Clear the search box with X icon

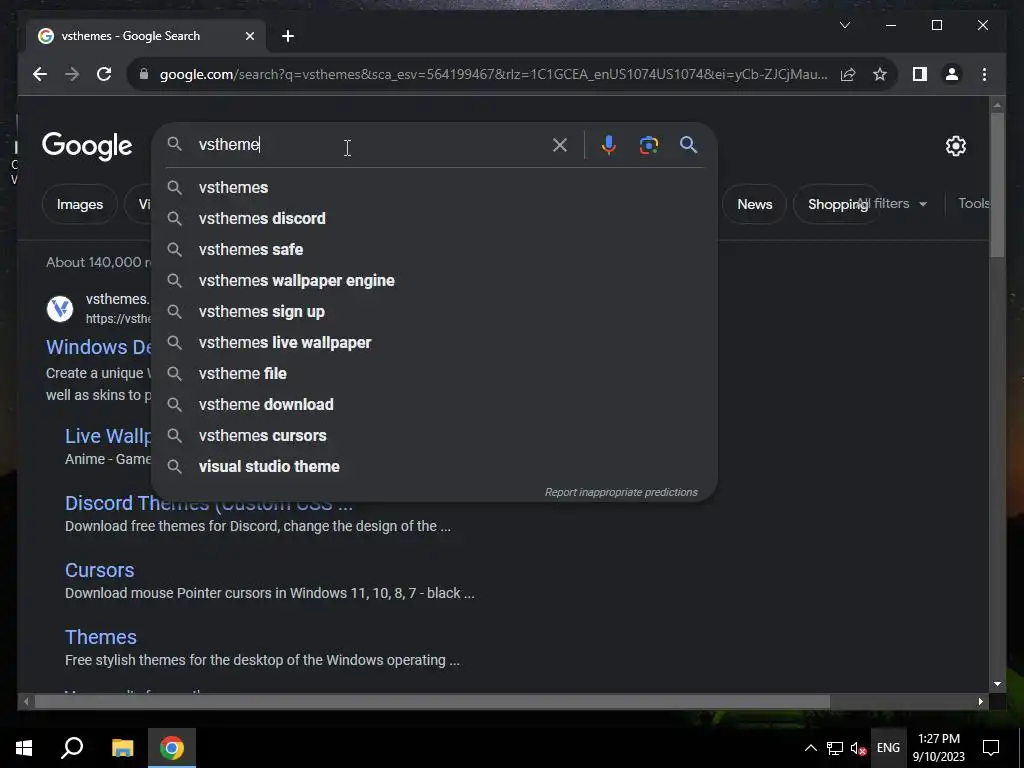(560, 145)
